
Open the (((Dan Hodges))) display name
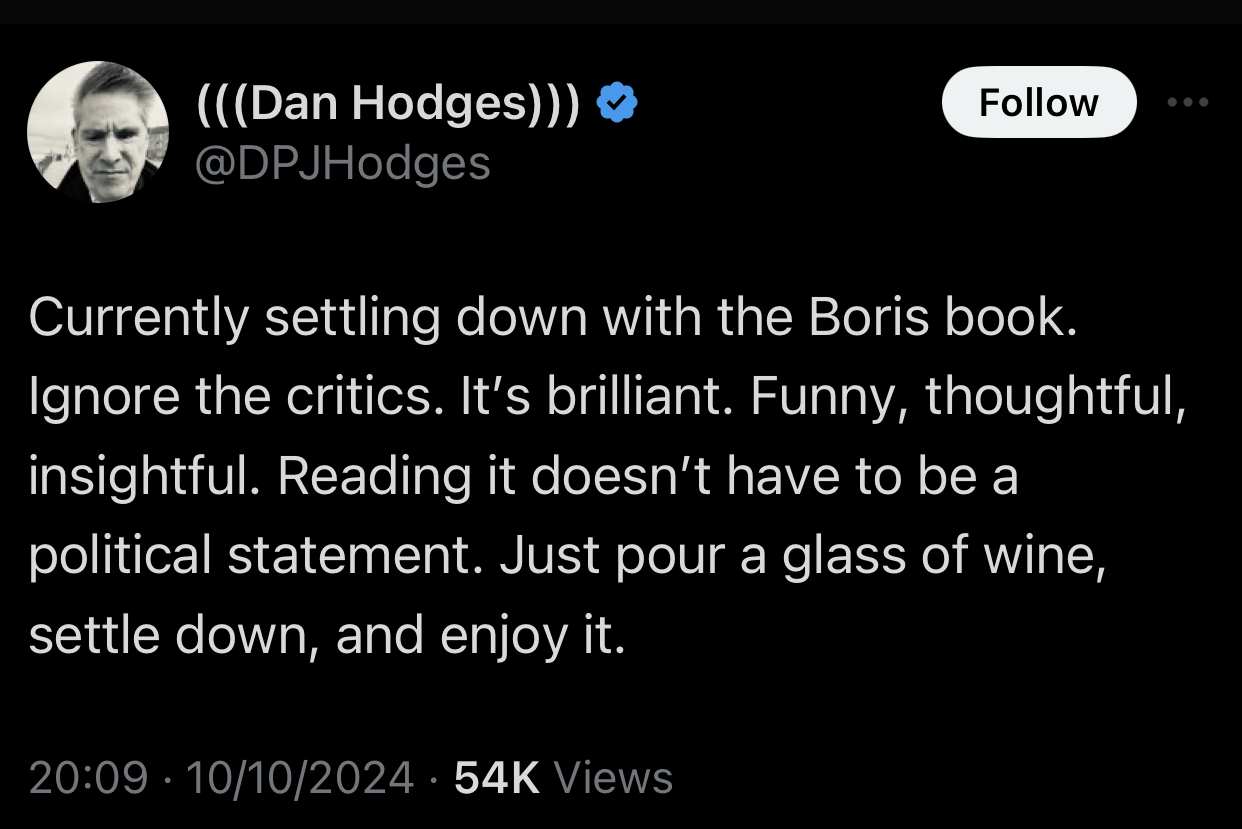pyautogui.click(x=387, y=104)
